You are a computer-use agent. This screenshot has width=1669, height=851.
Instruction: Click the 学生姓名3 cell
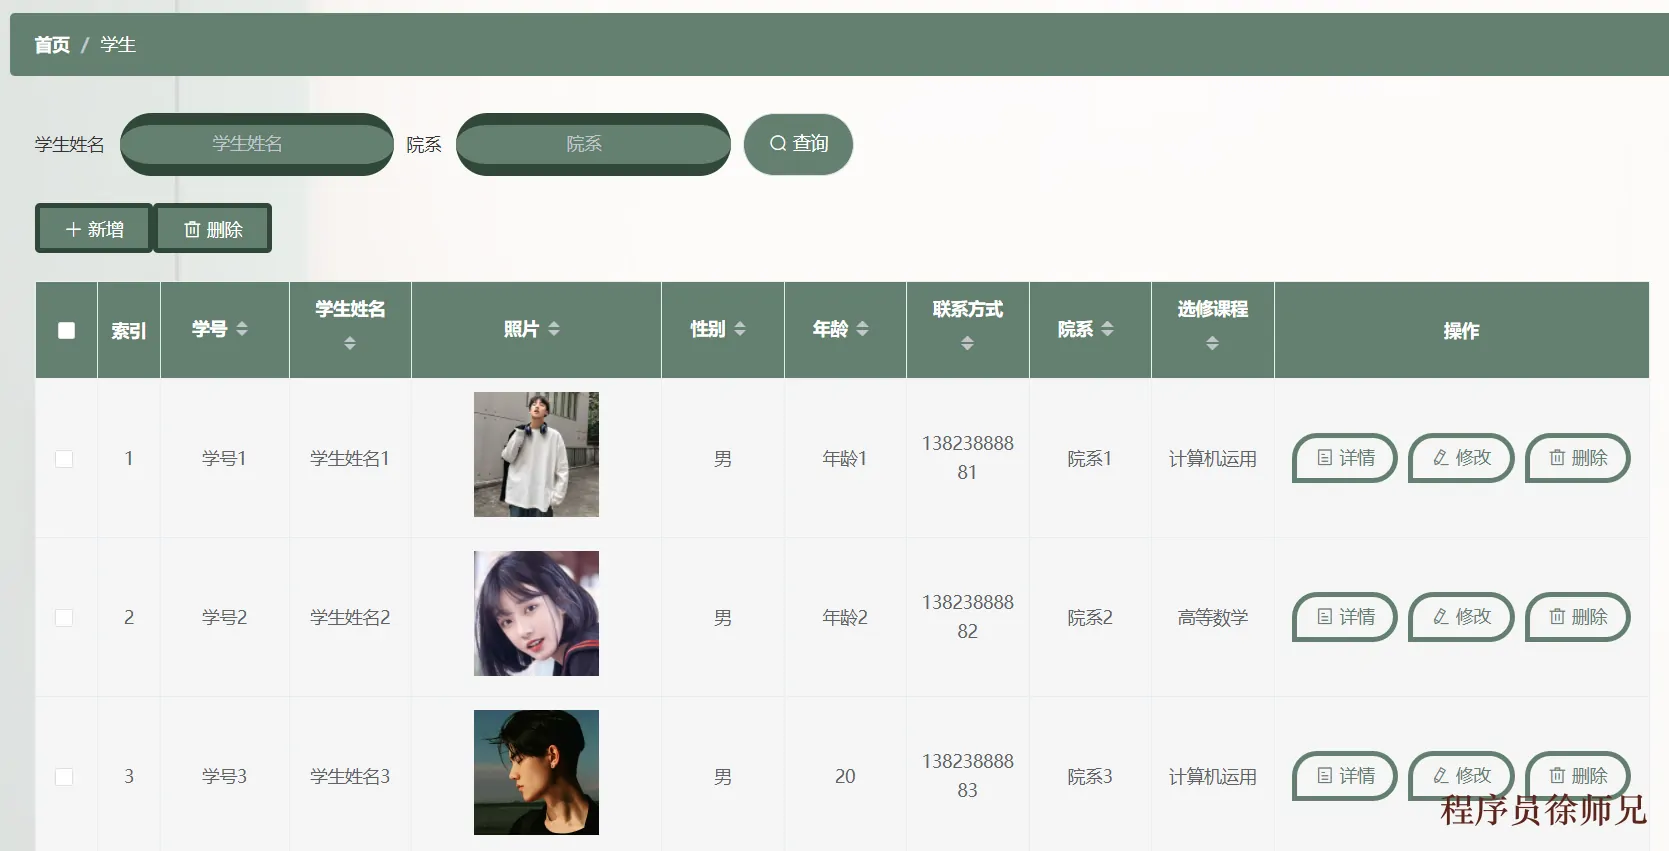[x=350, y=776]
